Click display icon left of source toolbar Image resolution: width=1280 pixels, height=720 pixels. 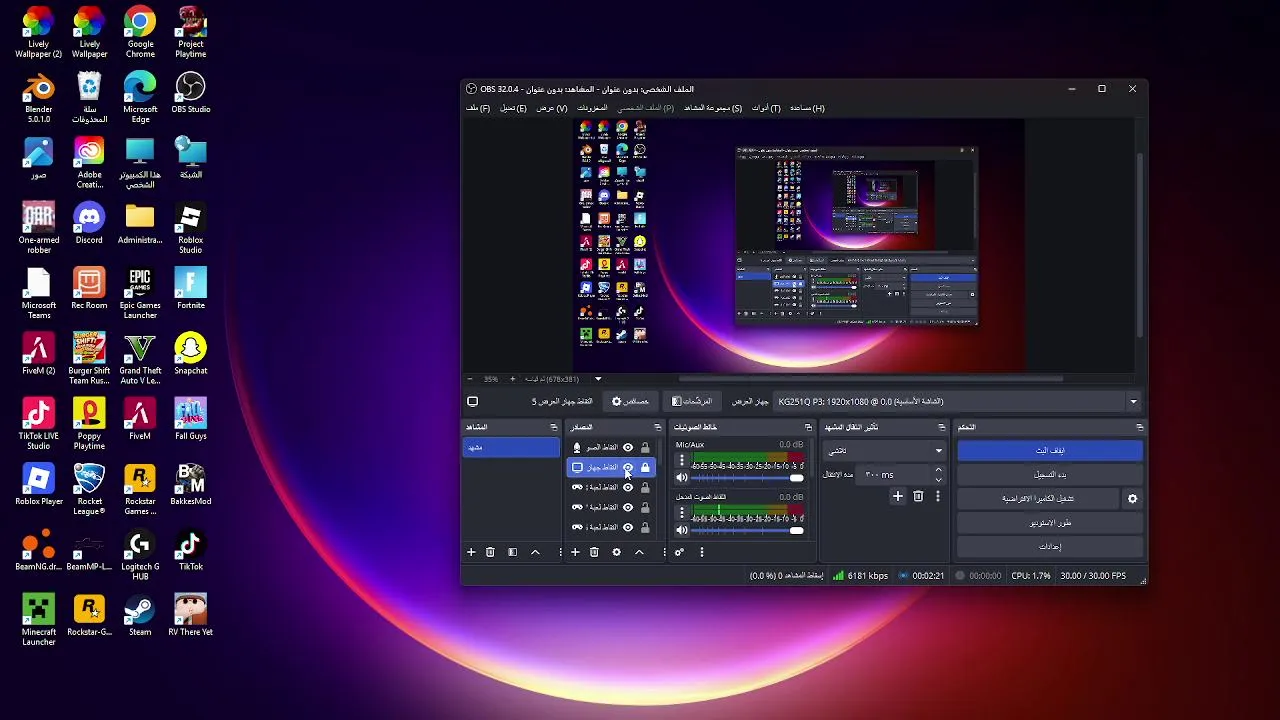(473, 401)
